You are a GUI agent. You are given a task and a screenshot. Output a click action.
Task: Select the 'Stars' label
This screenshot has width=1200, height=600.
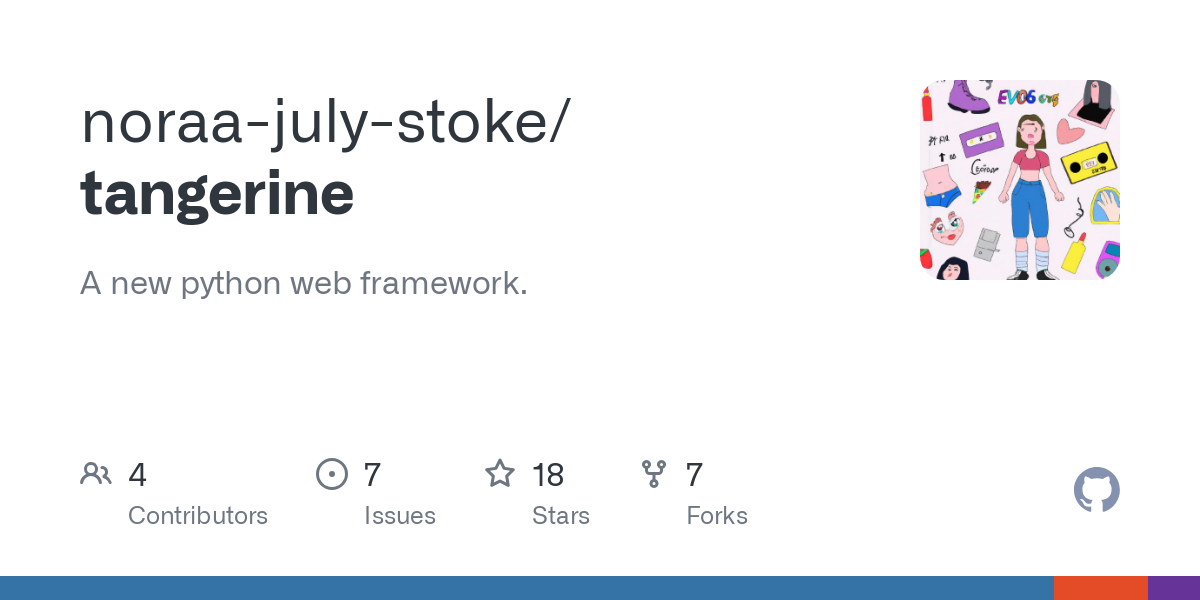pyautogui.click(x=561, y=516)
